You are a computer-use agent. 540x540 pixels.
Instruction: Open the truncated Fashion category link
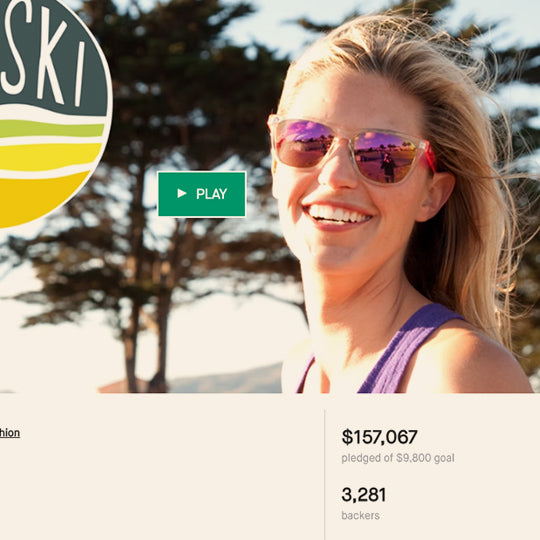pos(10,433)
